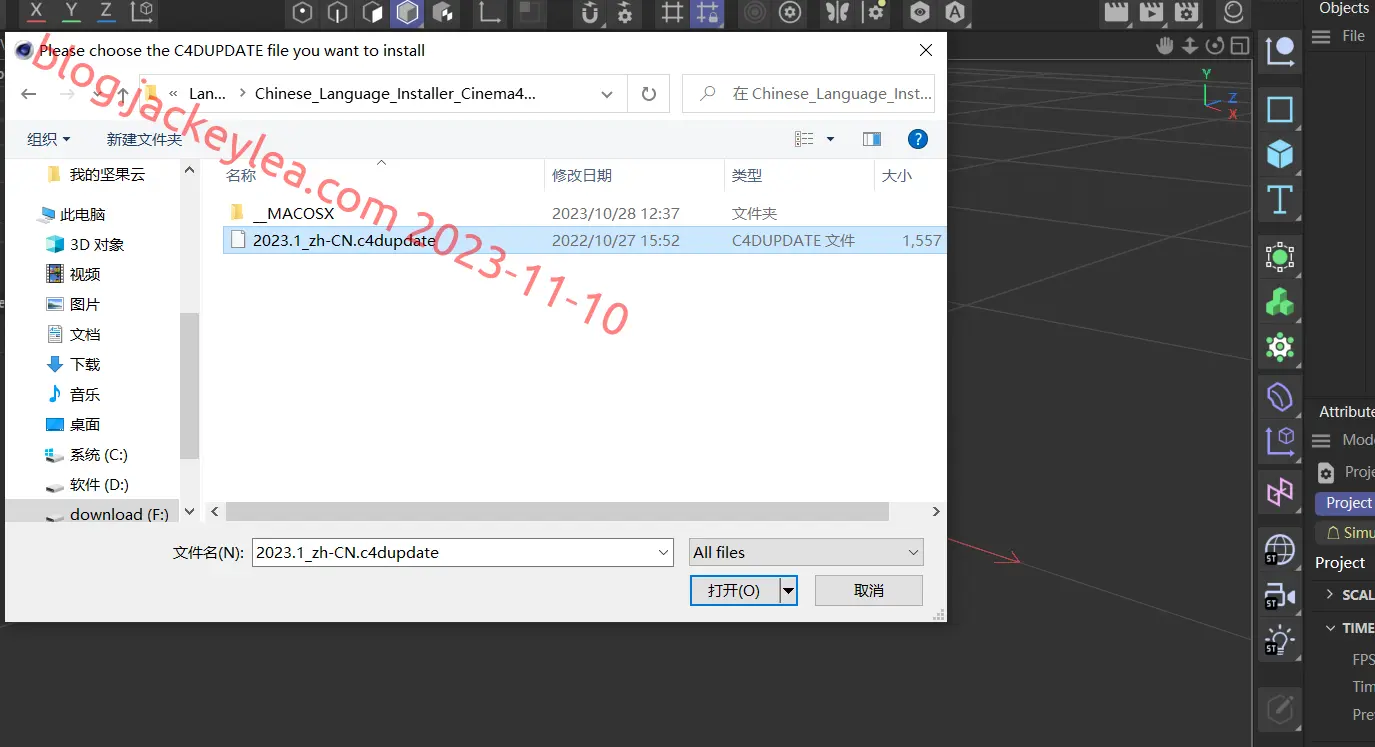
Task: Open 下载 folder in navigation pane
Action: 85,364
